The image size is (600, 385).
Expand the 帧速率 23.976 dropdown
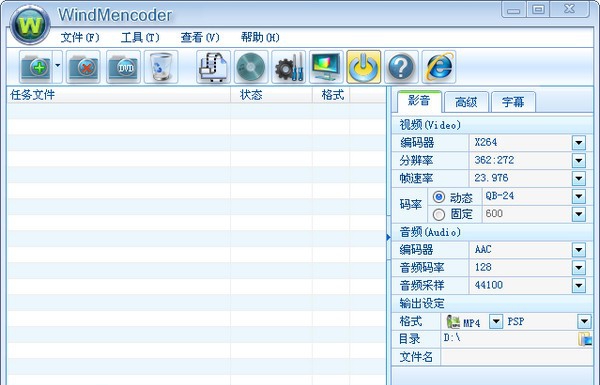[579, 178]
